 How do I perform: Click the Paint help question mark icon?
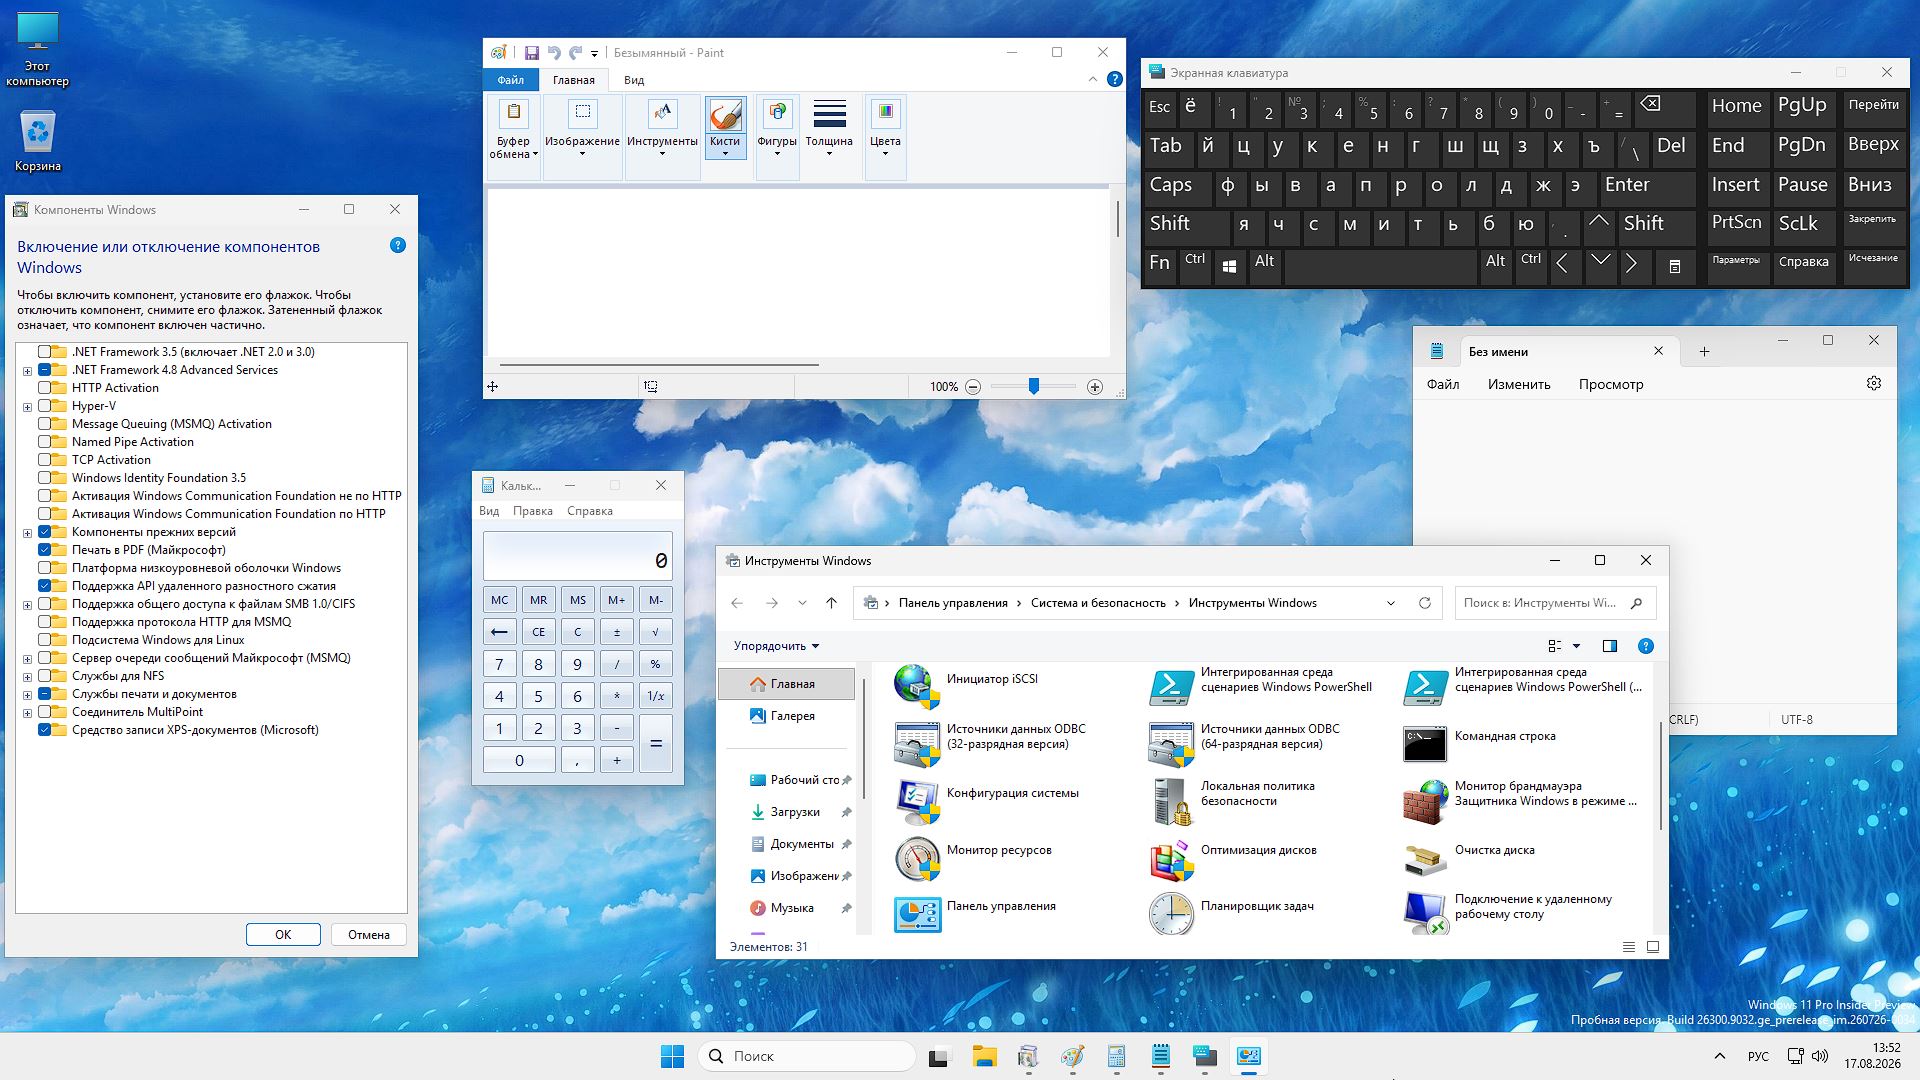(1115, 80)
